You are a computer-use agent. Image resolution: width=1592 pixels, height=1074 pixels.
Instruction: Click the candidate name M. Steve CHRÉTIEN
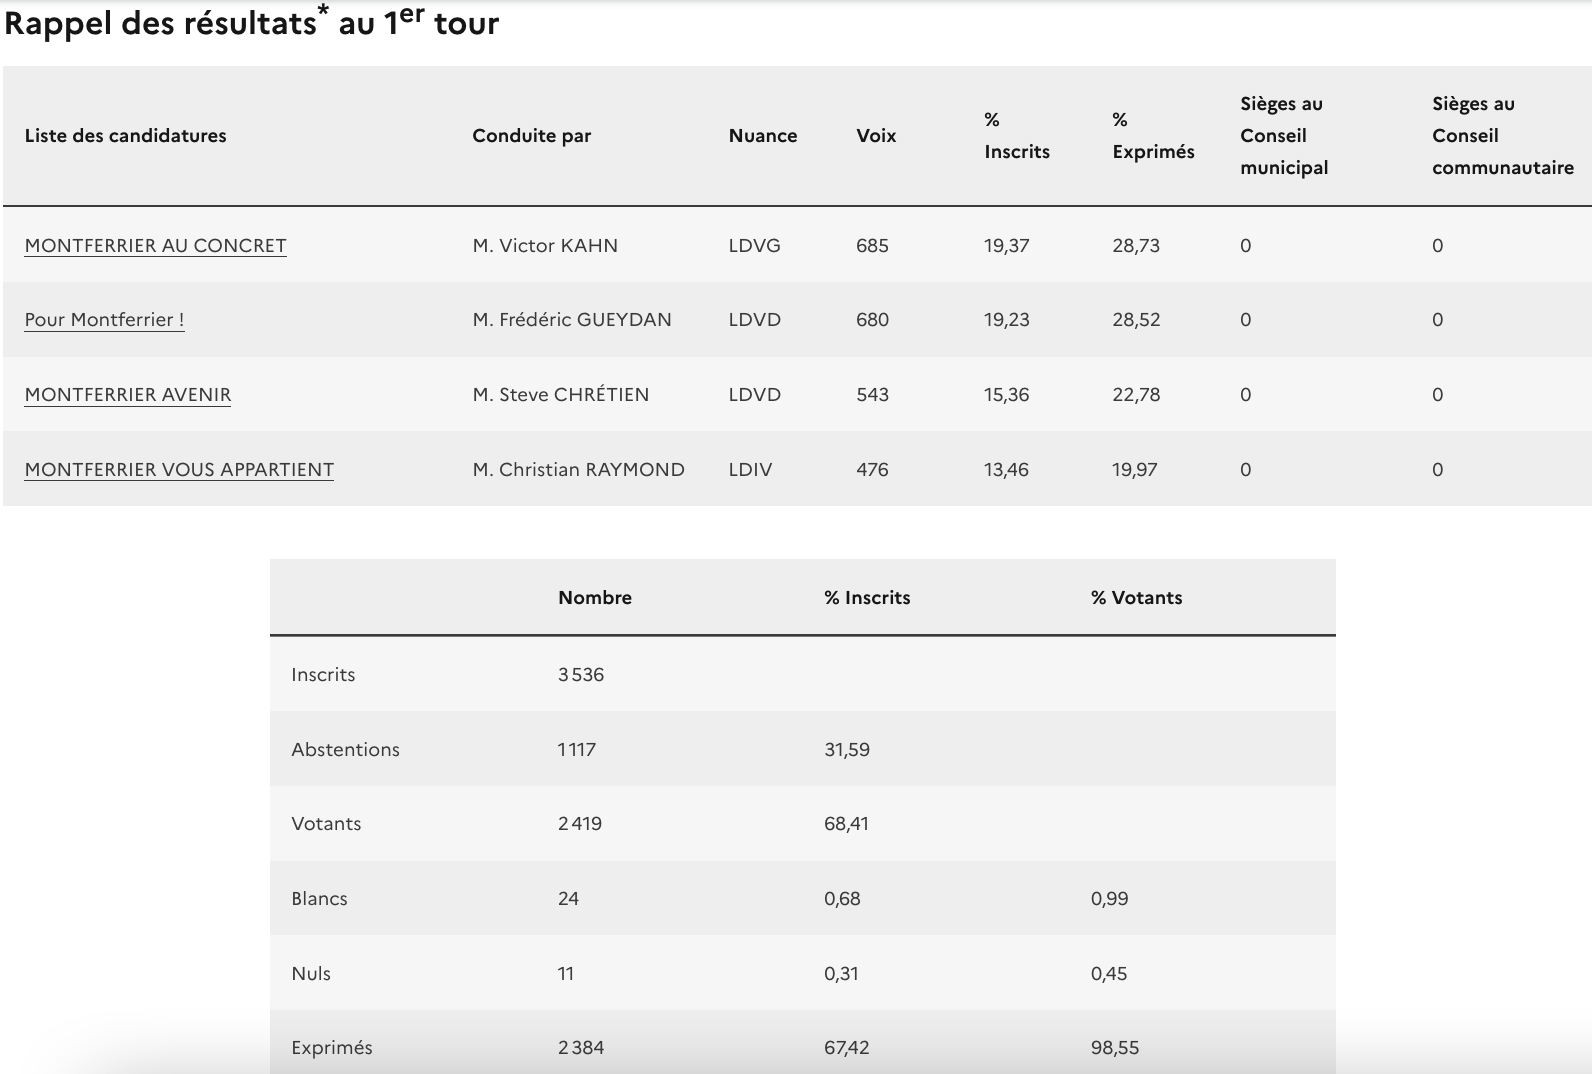560,395
